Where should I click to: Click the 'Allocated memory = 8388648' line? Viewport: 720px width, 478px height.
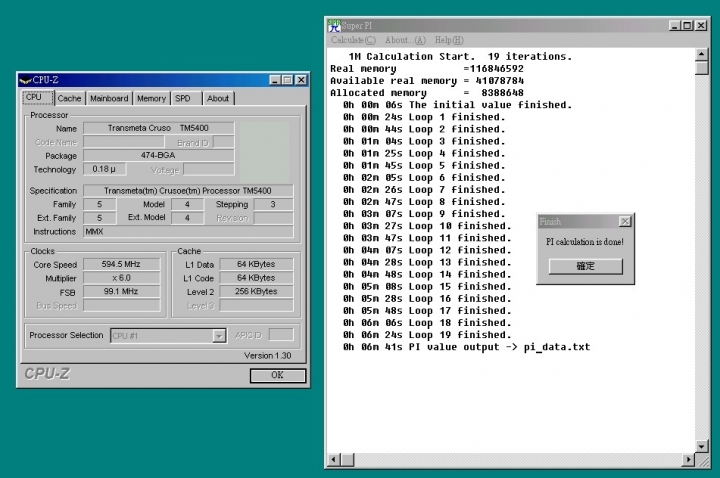(427, 93)
